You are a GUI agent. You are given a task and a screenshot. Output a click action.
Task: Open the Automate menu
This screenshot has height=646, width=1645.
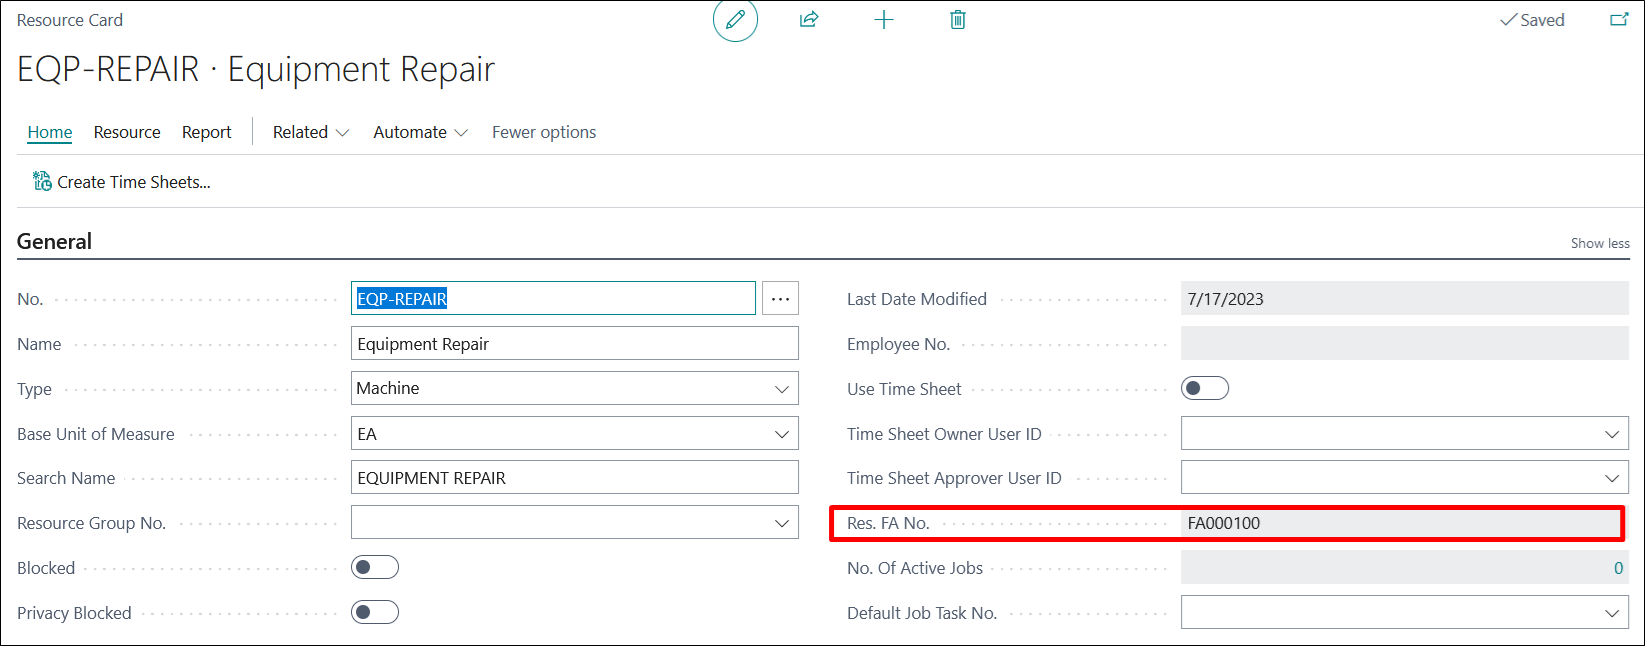[420, 132]
